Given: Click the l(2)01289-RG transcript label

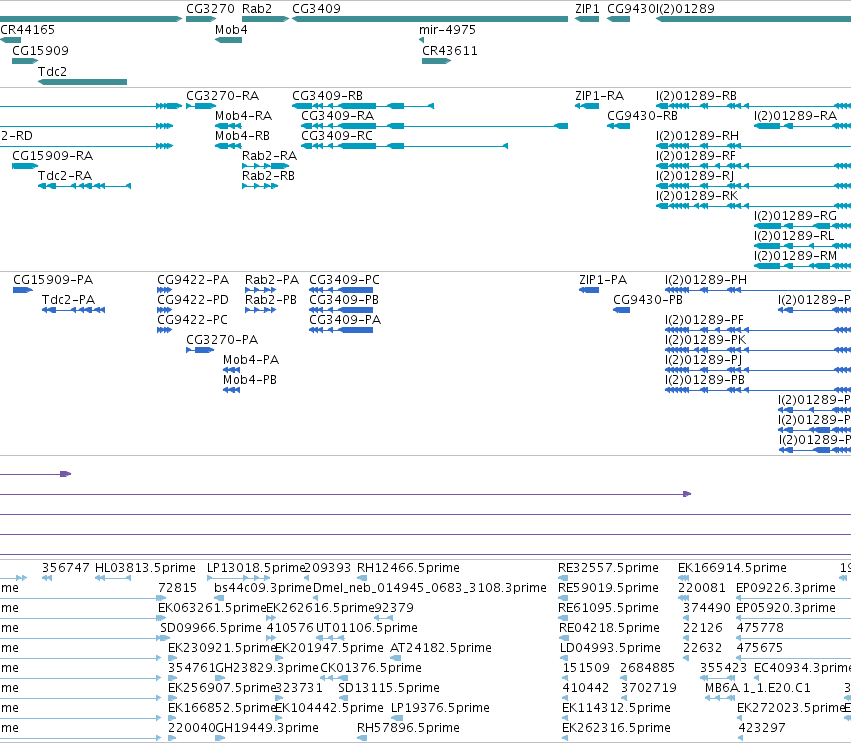Looking at the screenshot, I should pyautogui.click(x=795, y=216).
